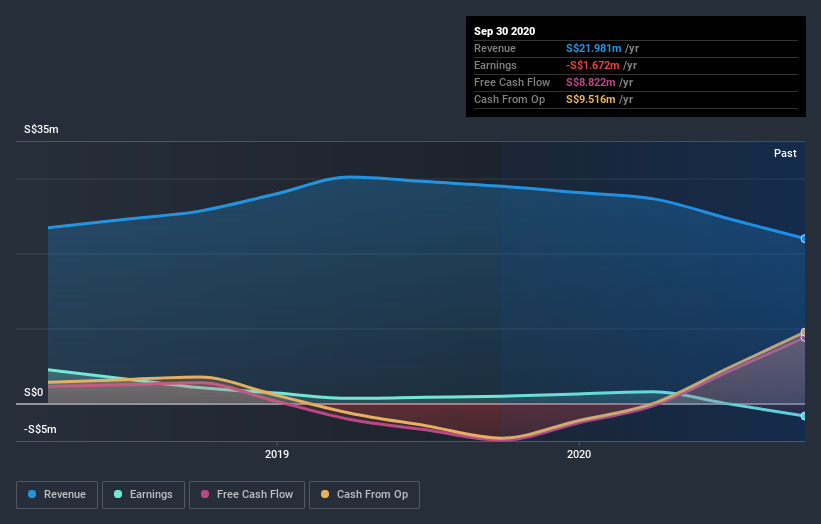This screenshot has height=524, width=821.
Task: Toggle the Free Cash Flow legend button
Action: tap(247, 495)
